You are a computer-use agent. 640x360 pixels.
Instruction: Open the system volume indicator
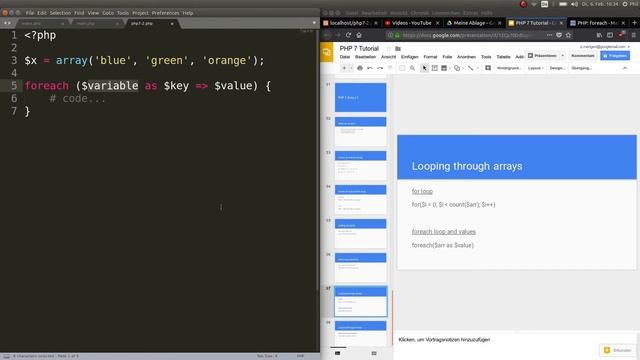coord(574,4)
